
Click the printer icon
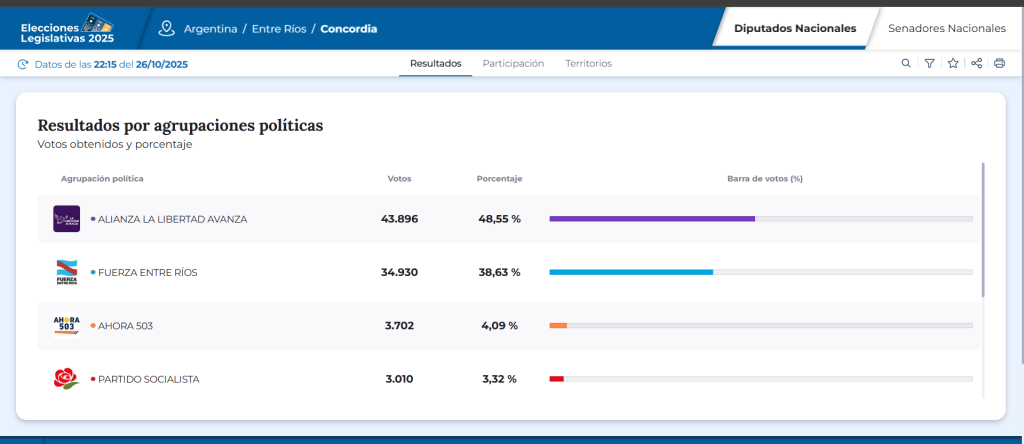point(999,63)
